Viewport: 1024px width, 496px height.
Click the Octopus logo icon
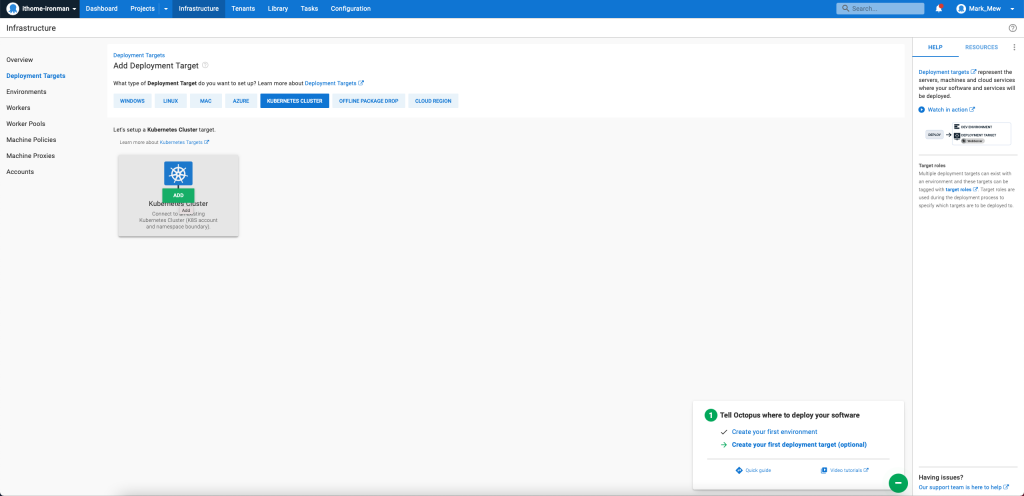pyautogui.click(x=12, y=8)
